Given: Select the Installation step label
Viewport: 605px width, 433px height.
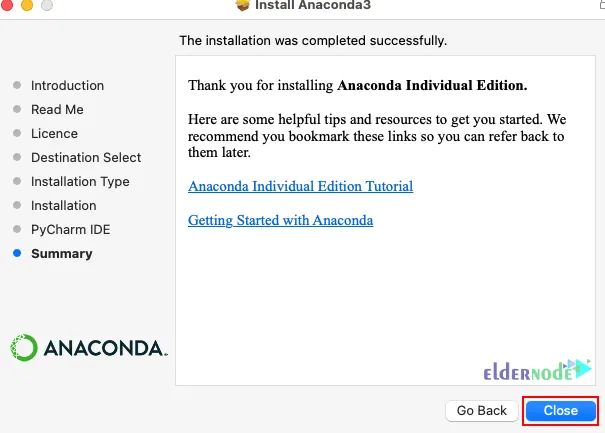Looking at the screenshot, I should click(64, 206).
